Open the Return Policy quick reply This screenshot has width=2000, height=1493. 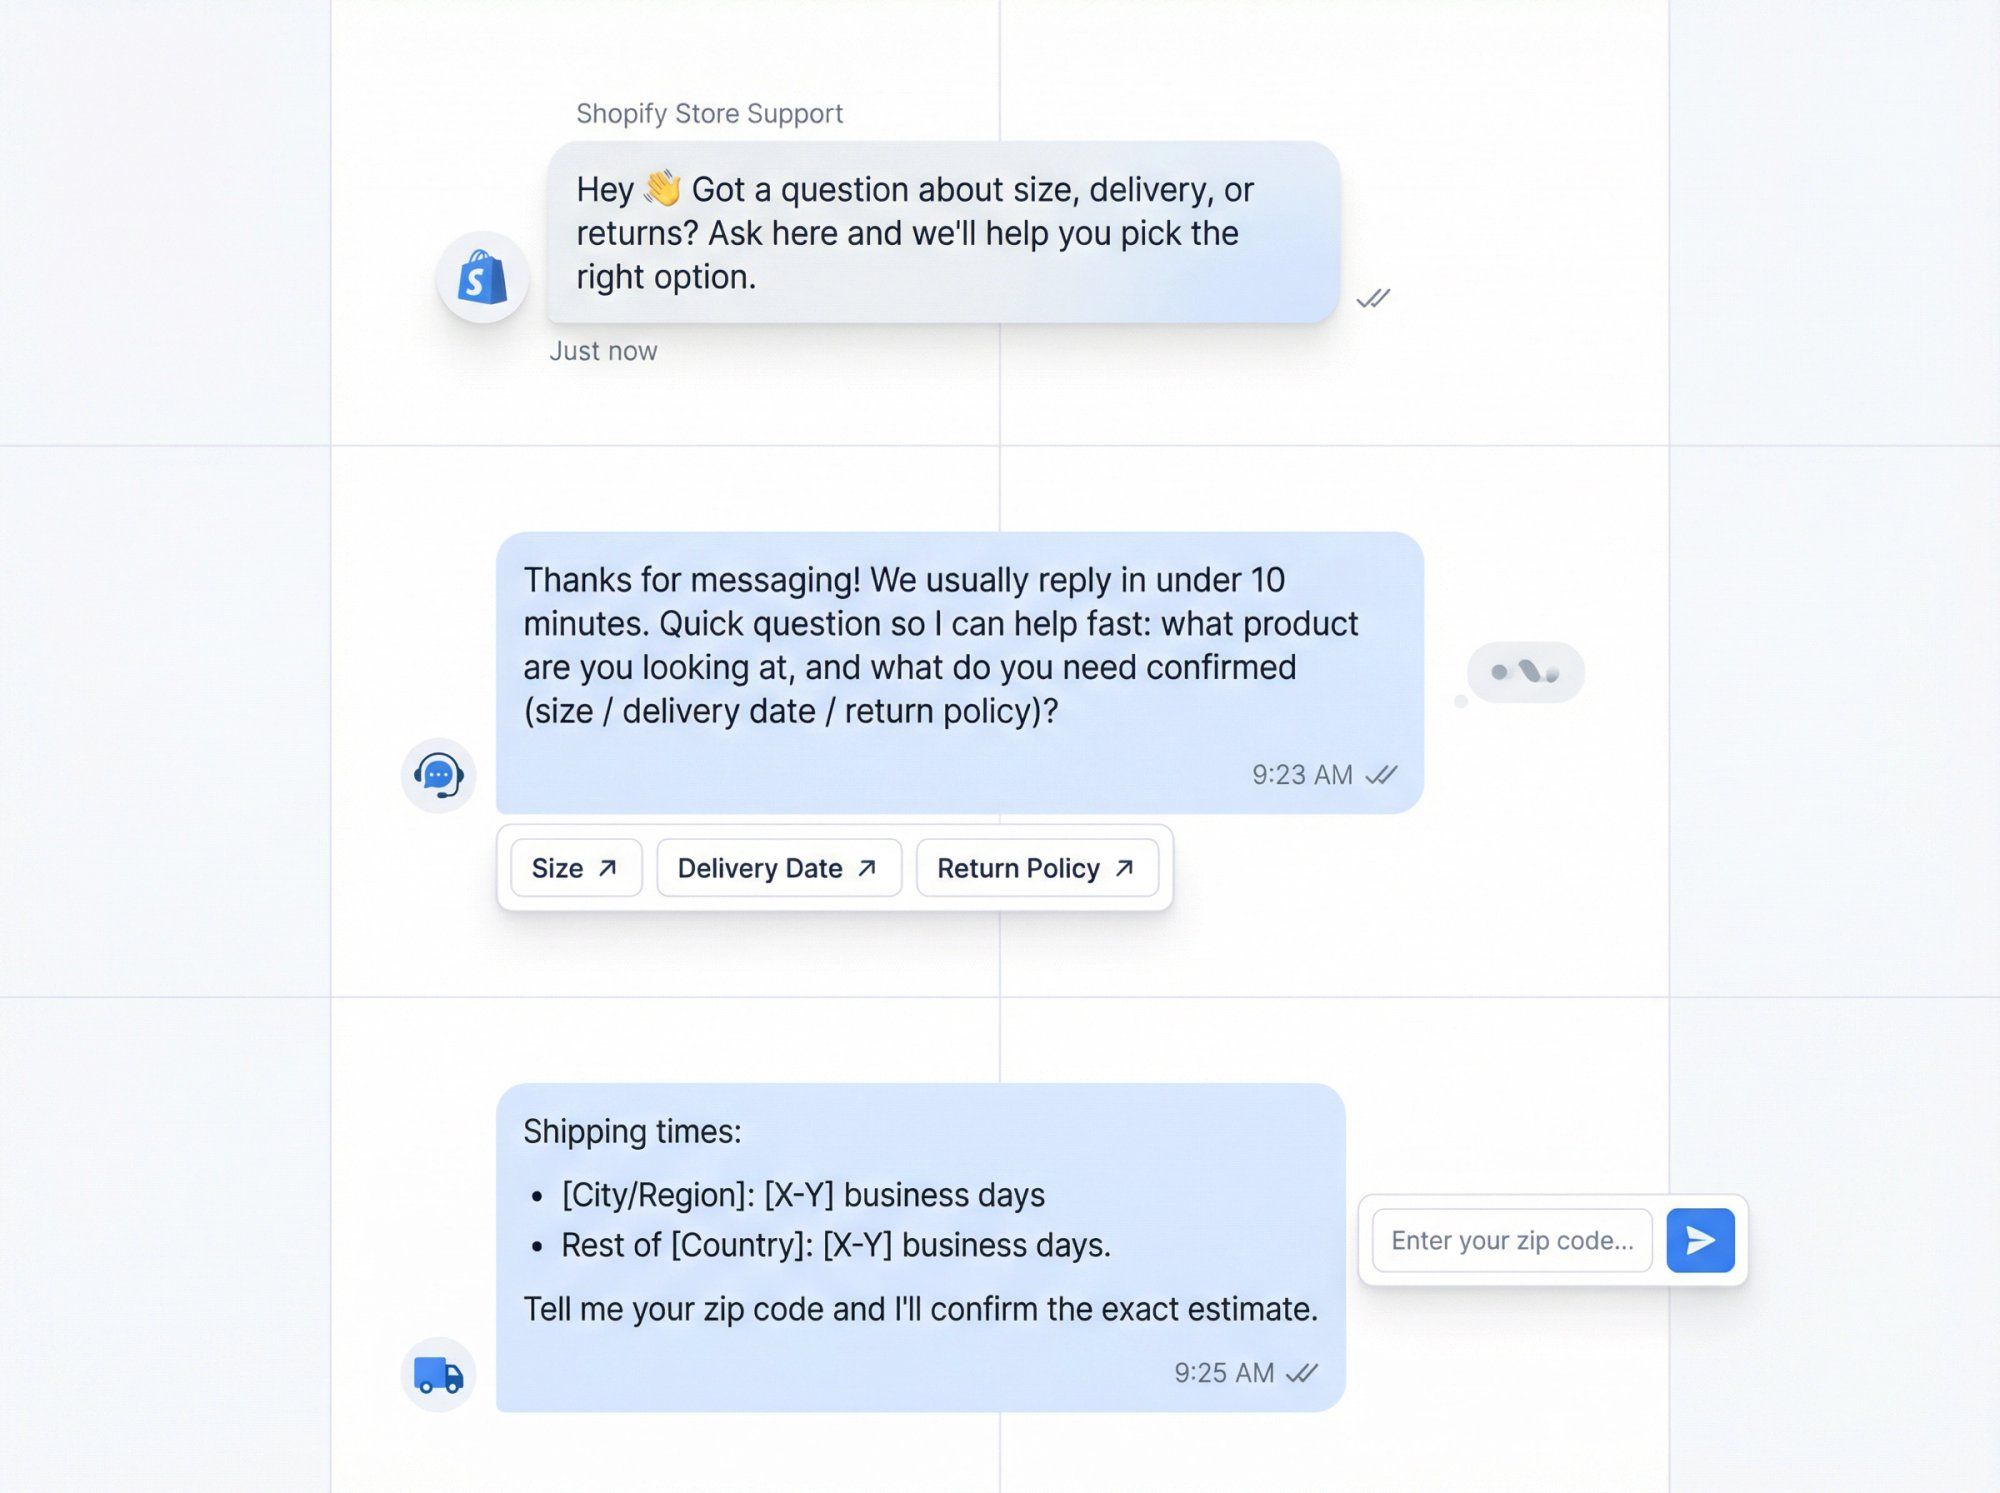click(1037, 868)
